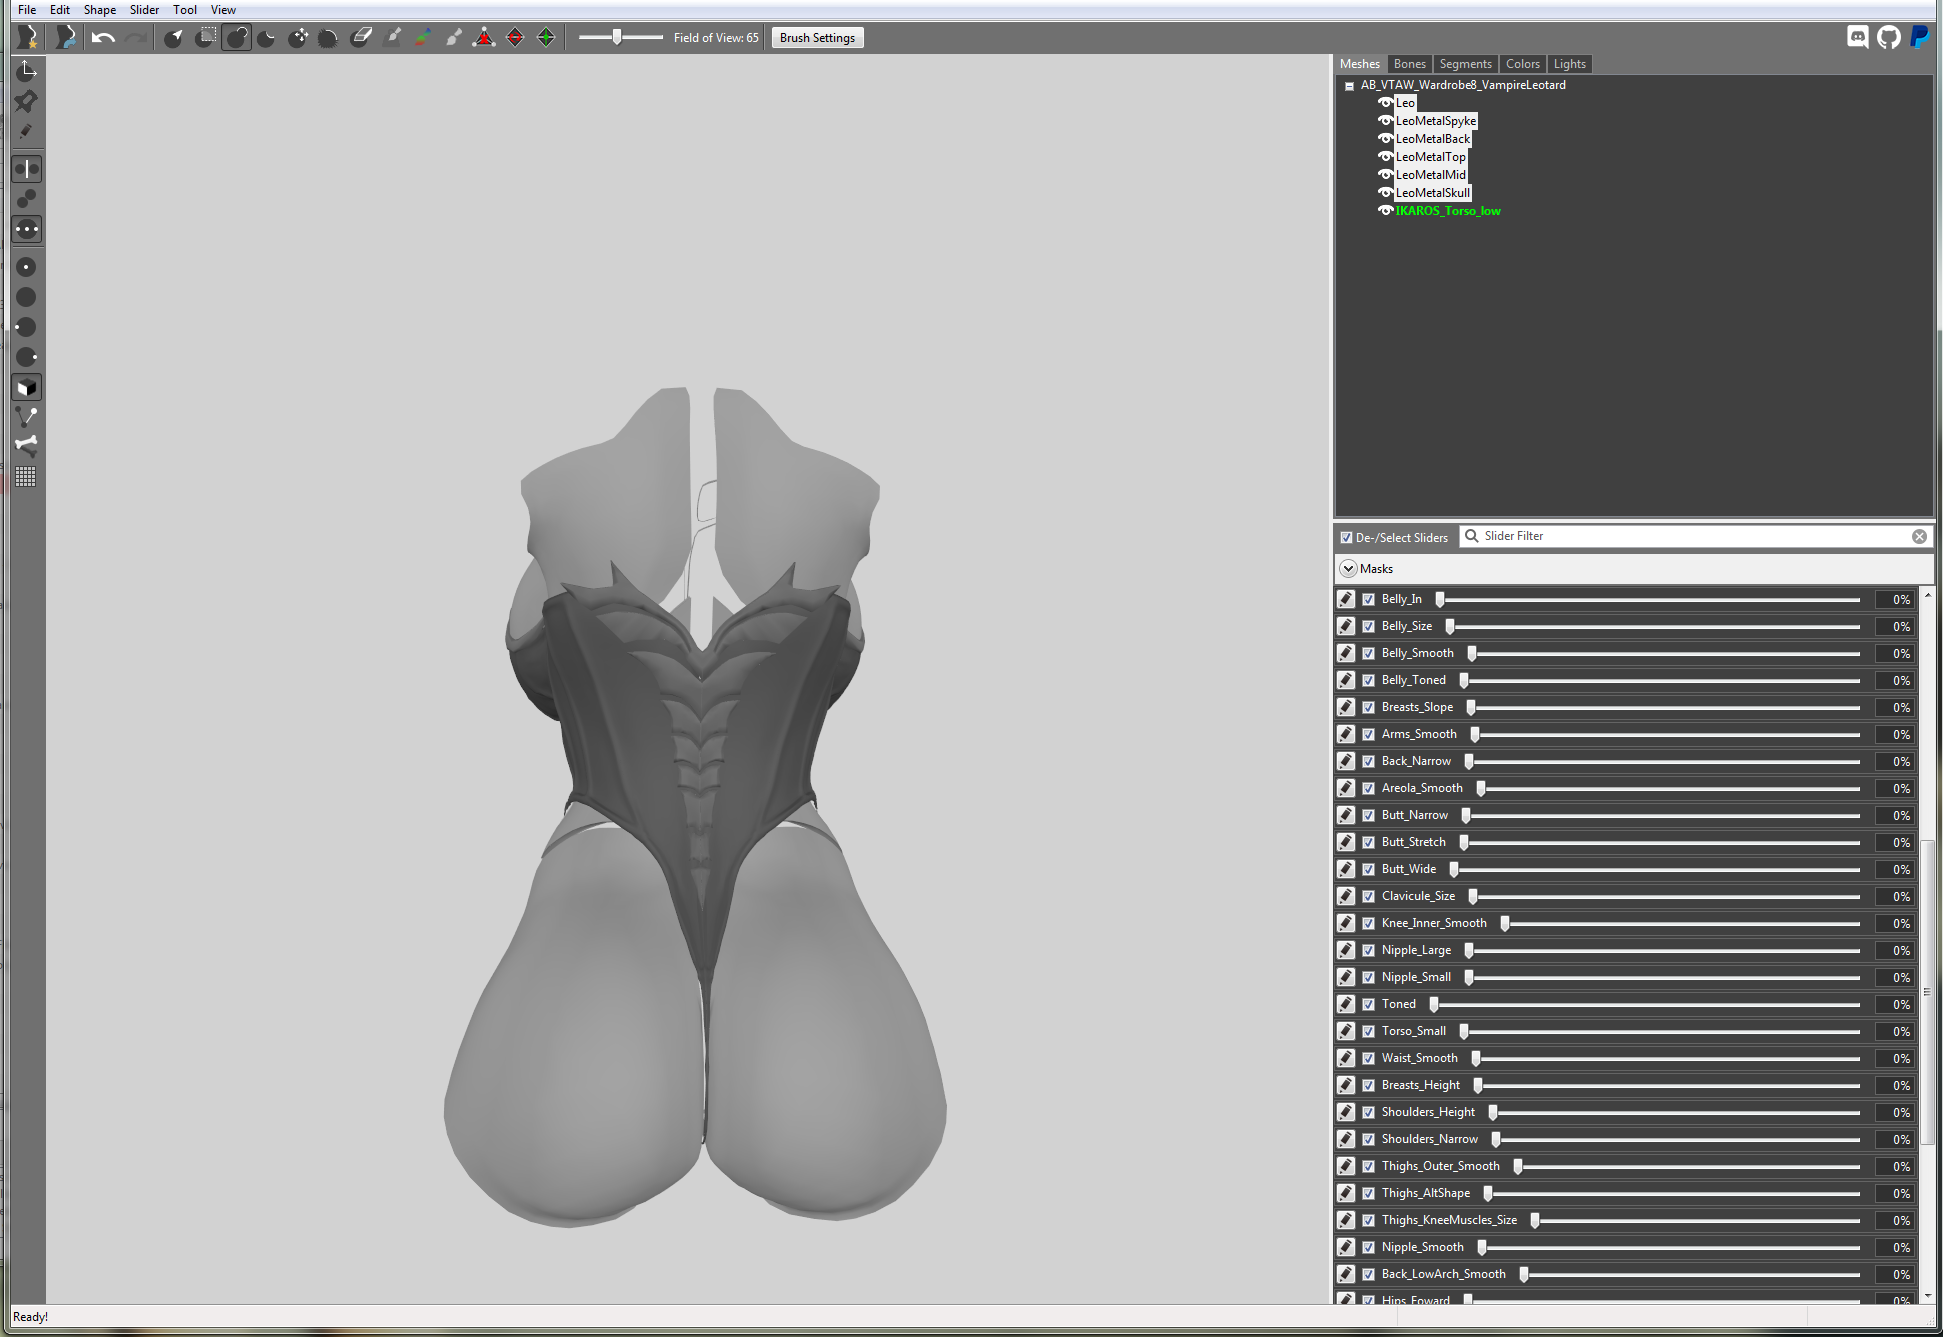Open Brush Settings
The image size is (1943, 1337).
(817, 38)
